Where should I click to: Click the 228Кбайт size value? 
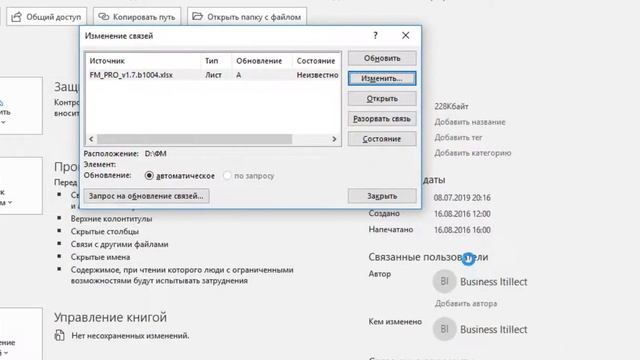pyautogui.click(x=451, y=107)
